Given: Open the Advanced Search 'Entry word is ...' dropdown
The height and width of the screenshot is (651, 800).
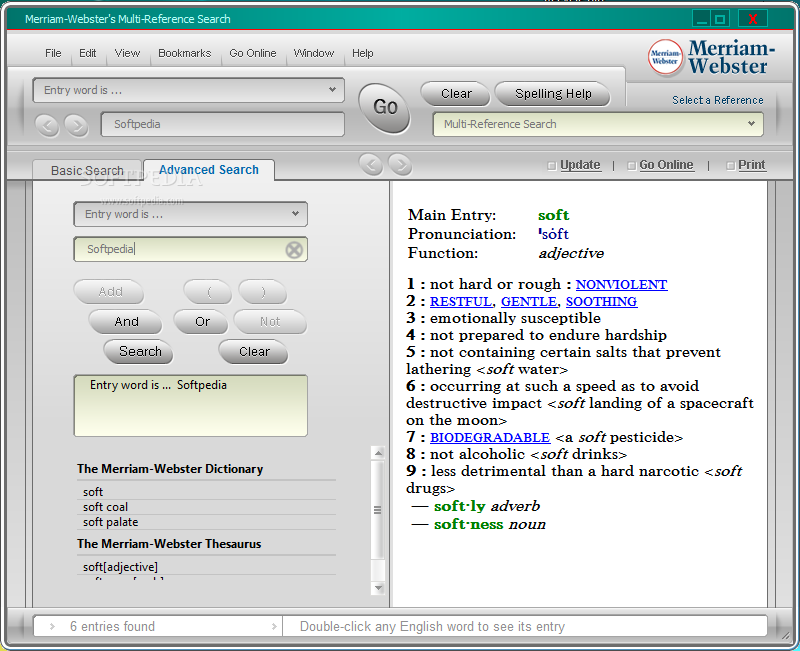Looking at the screenshot, I should [x=190, y=214].
